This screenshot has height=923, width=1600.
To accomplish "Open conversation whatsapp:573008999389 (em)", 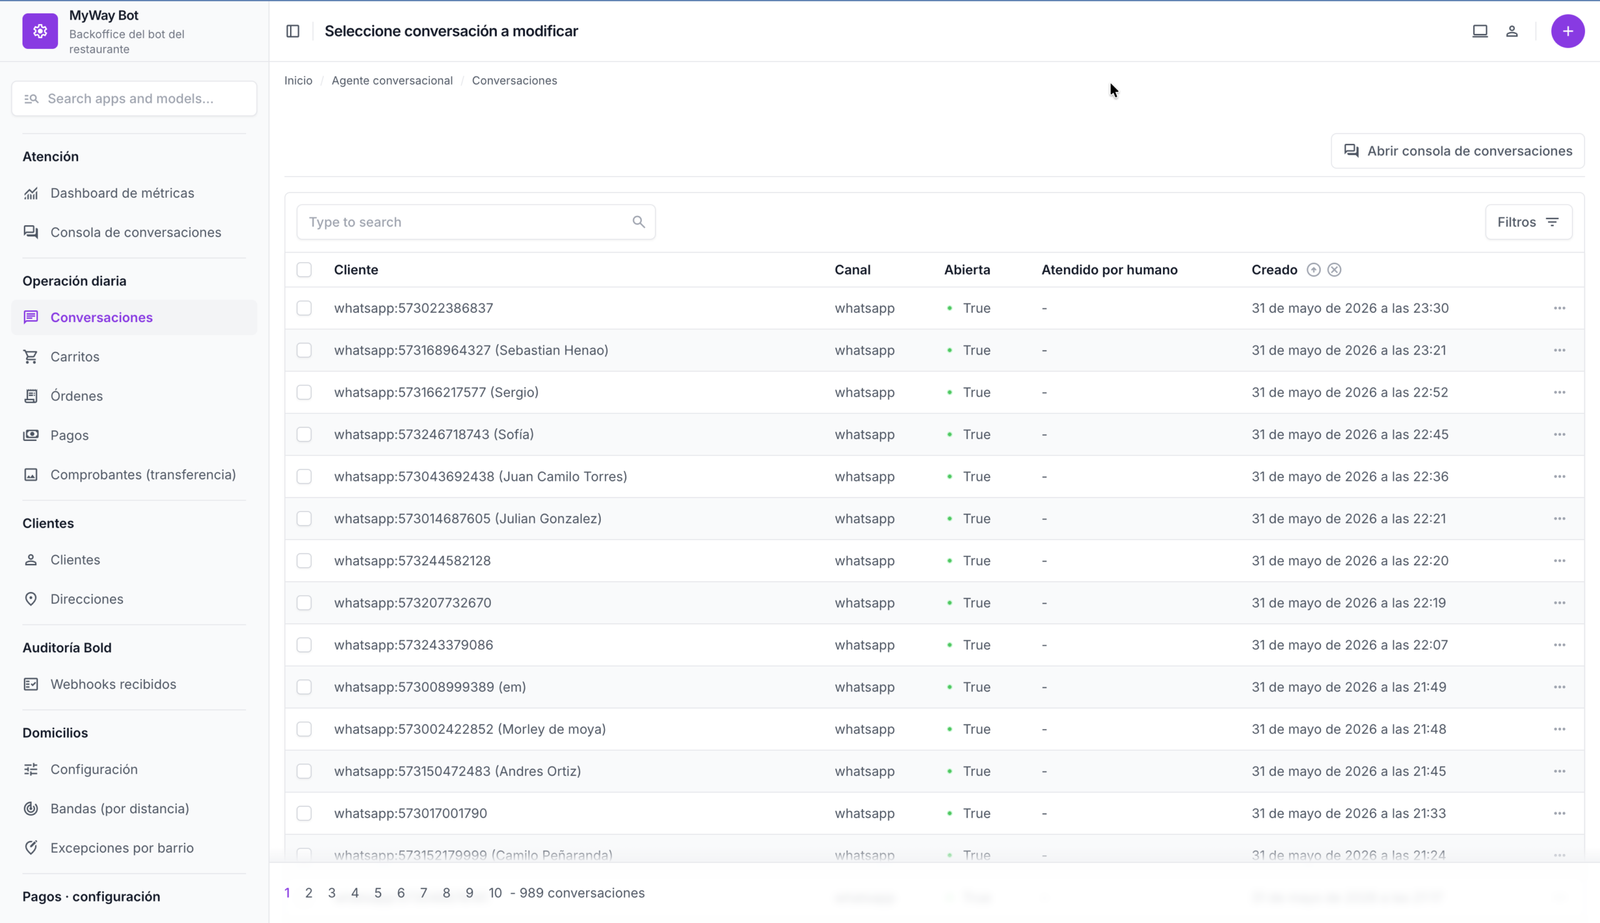I will pyautogui.click(x=430, y=687).
